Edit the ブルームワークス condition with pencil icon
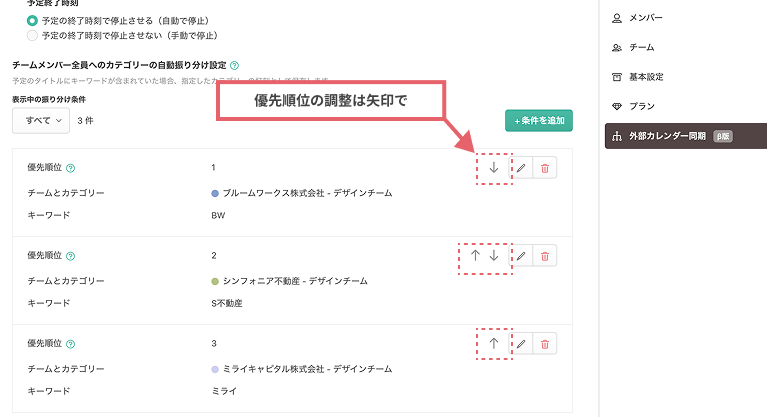Screen dimensions: 767x417 point(520,168)
